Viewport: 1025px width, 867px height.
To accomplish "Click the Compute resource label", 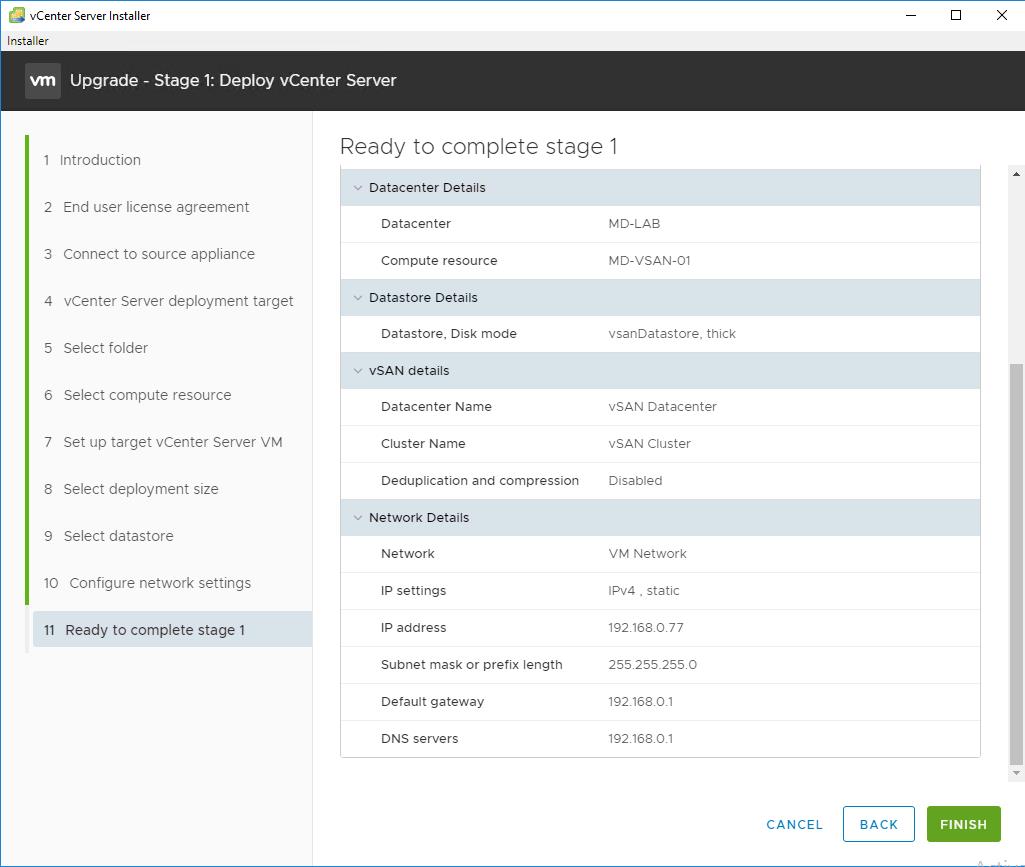I will tap(439, 261).
